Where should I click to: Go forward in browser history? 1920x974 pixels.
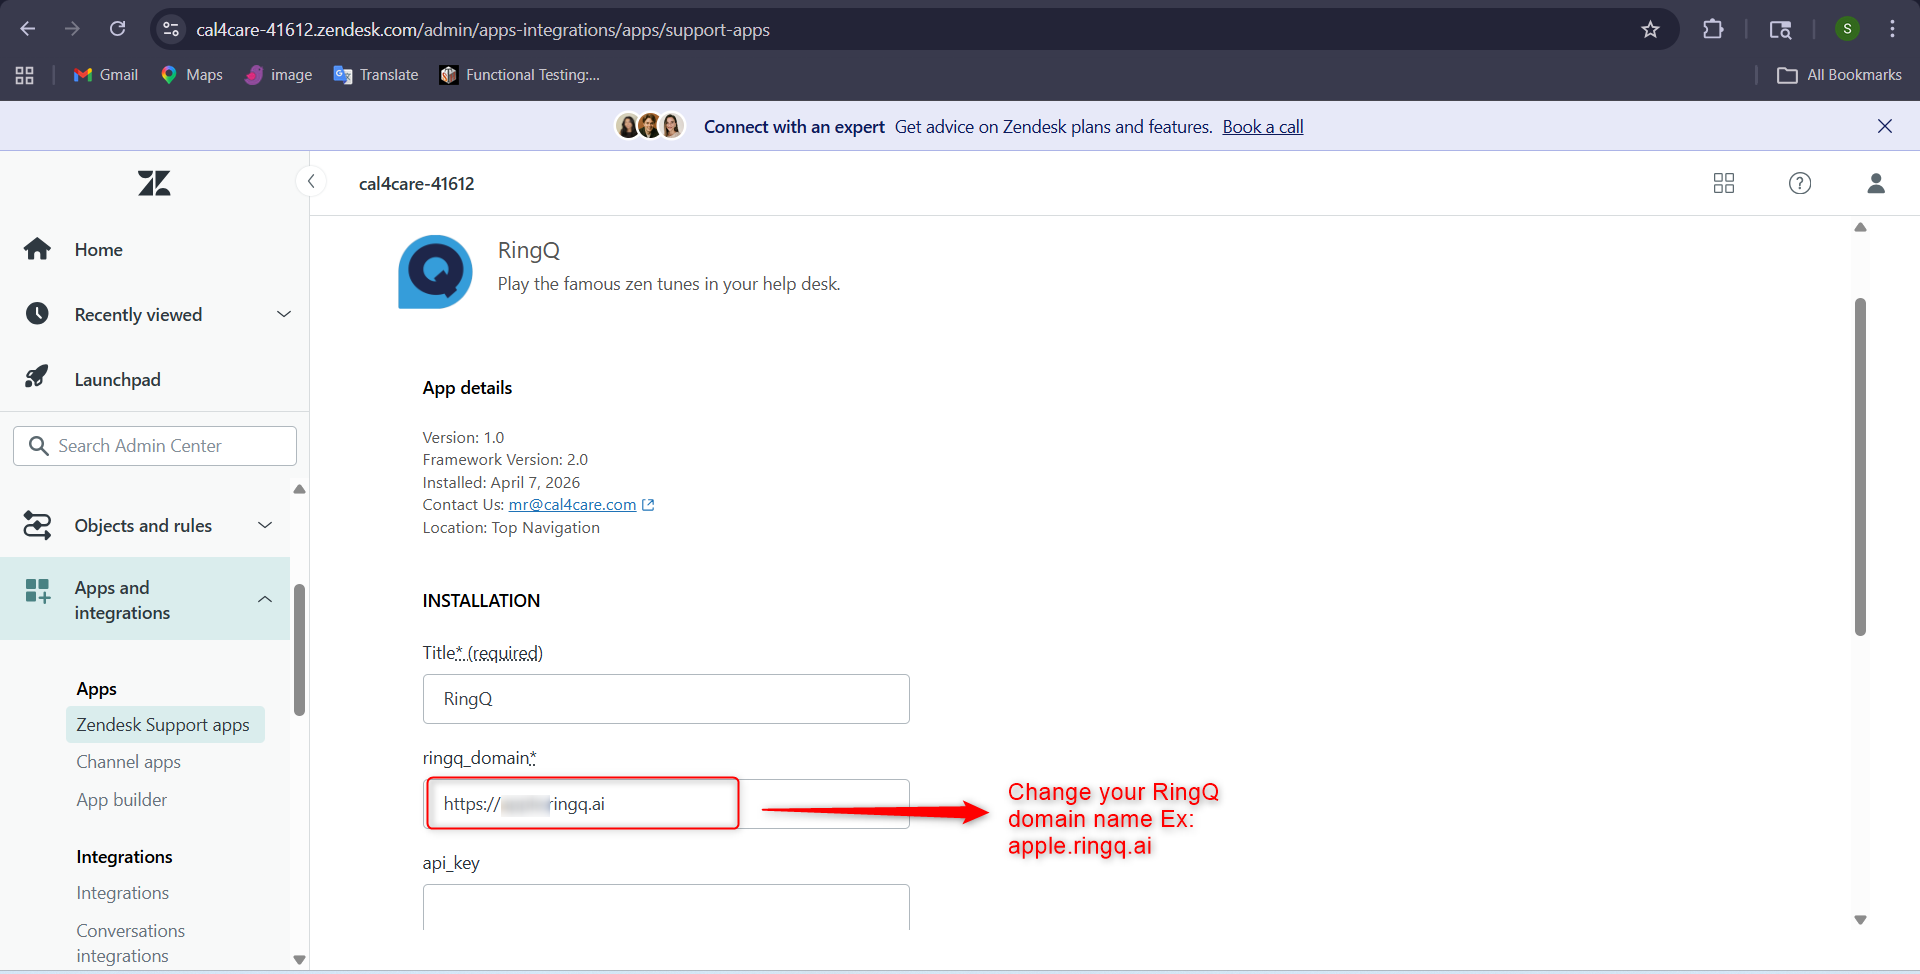click(x=72, y=29)
